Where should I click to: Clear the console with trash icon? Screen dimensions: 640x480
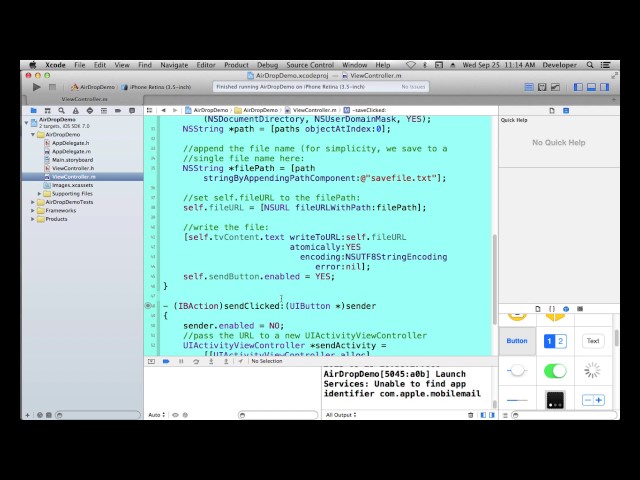(x=470, y=415)
